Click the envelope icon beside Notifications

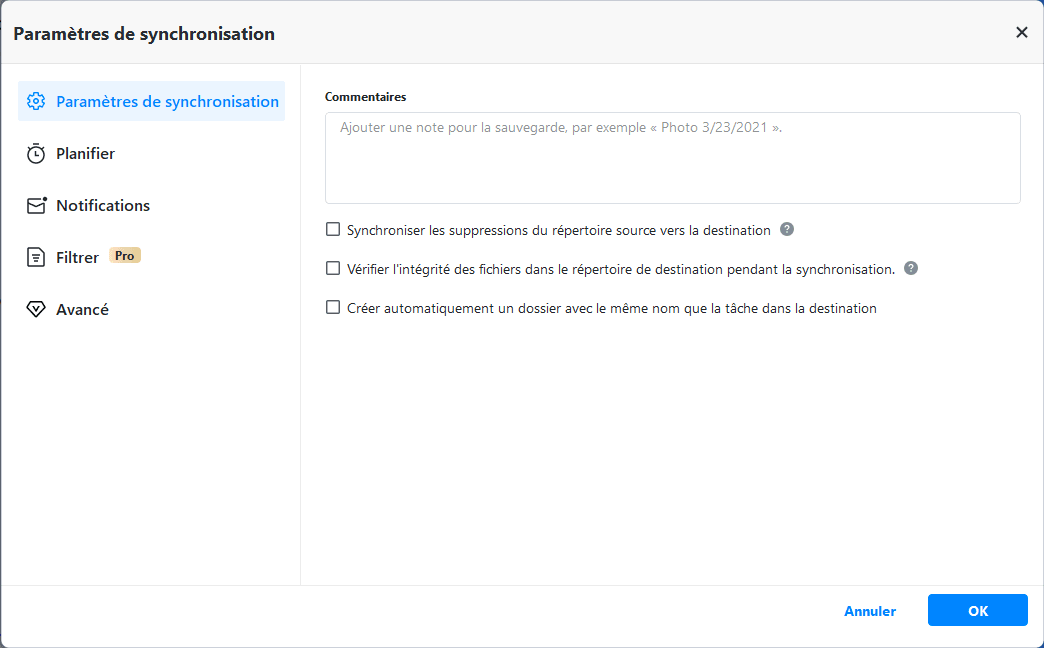36,206
